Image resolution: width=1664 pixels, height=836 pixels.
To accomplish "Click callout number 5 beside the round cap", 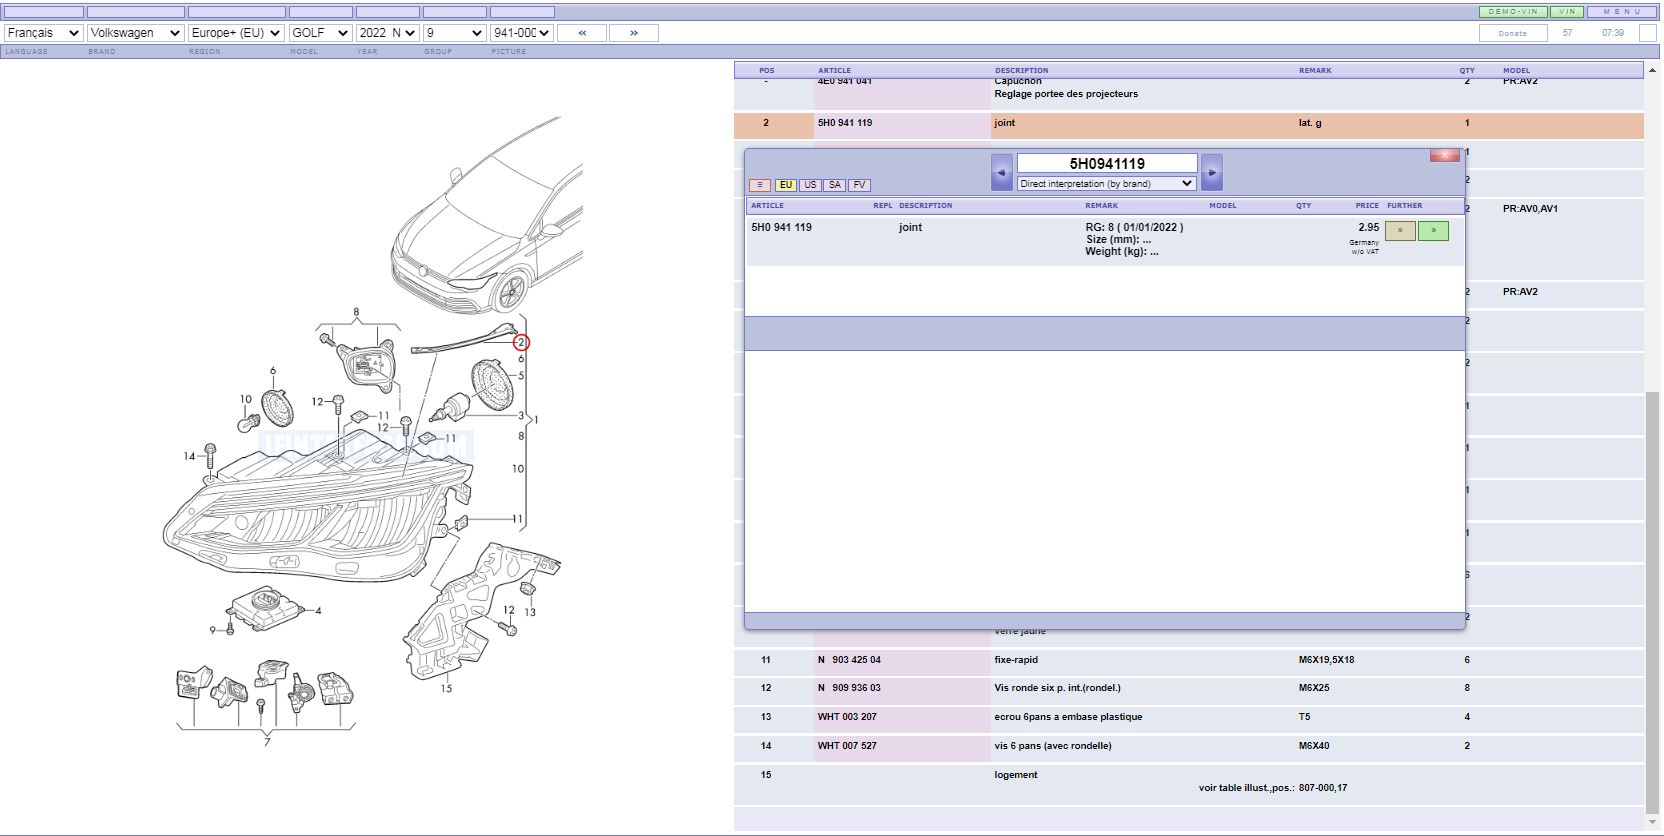I will [x=521, y=376].
